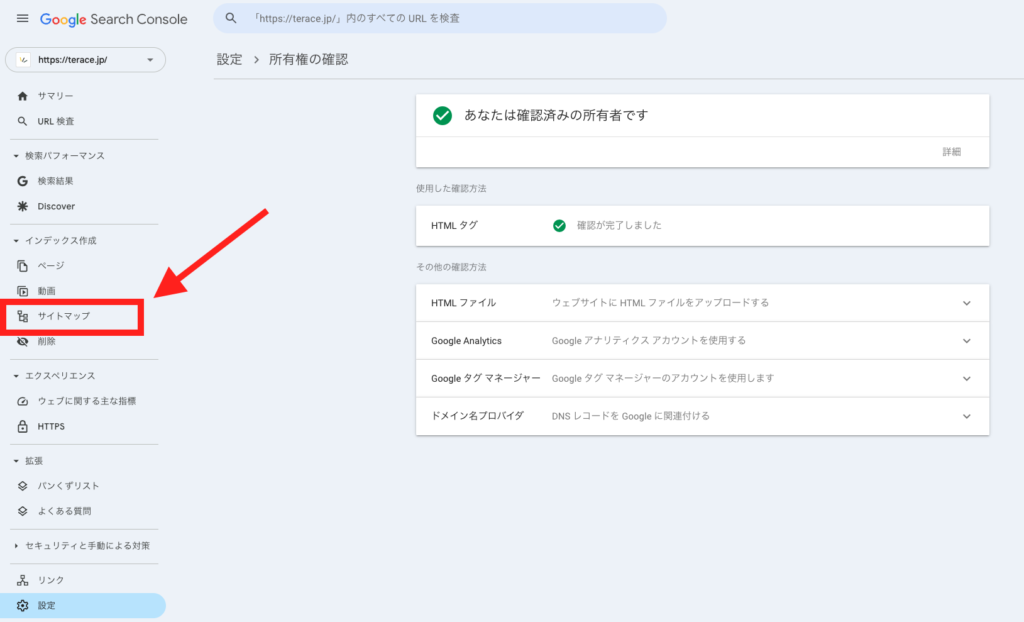Viewport: 1024px width, 622px height.
Task: Open URL 検査 from sidebar
Action: coord(56,122)
